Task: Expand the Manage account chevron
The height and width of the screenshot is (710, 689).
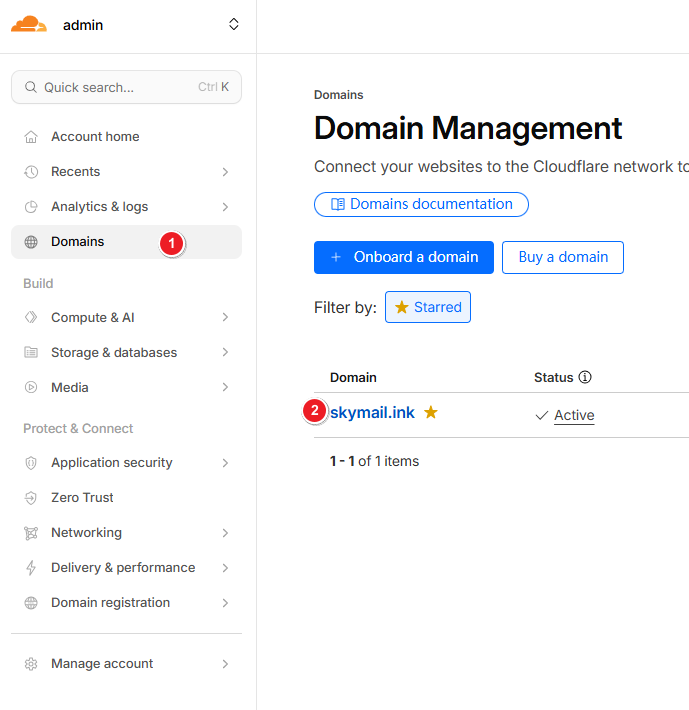Action: 225,664
